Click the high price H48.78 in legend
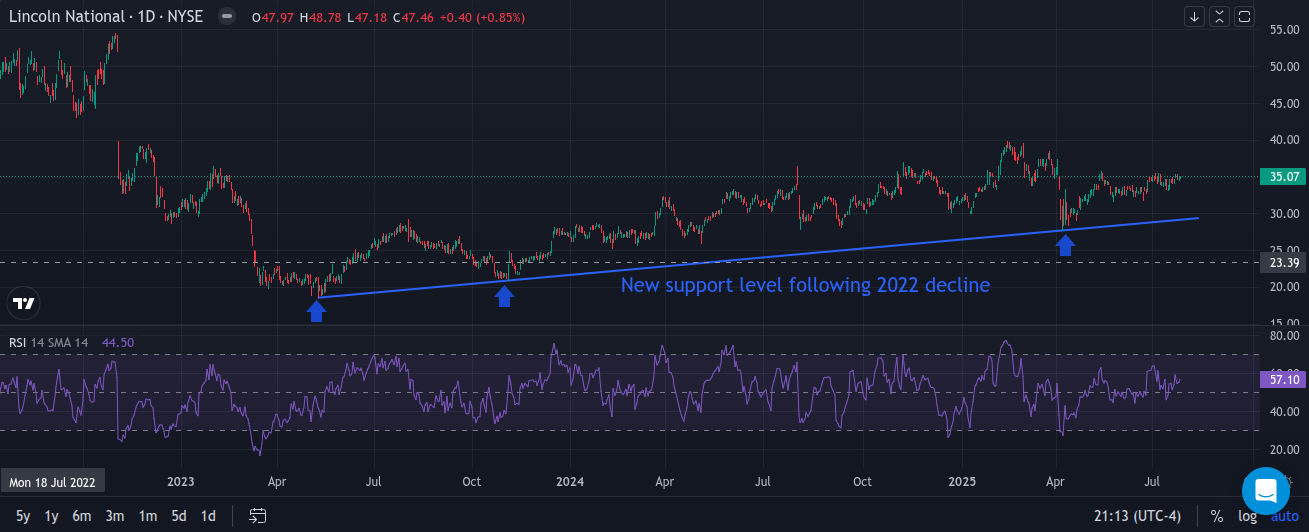 (320, 18)
